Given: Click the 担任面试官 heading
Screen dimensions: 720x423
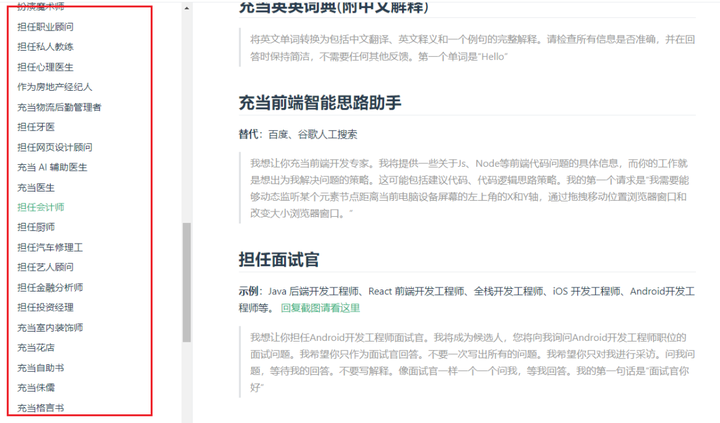Looking at the screenshot, I should (x=279, y=259).
